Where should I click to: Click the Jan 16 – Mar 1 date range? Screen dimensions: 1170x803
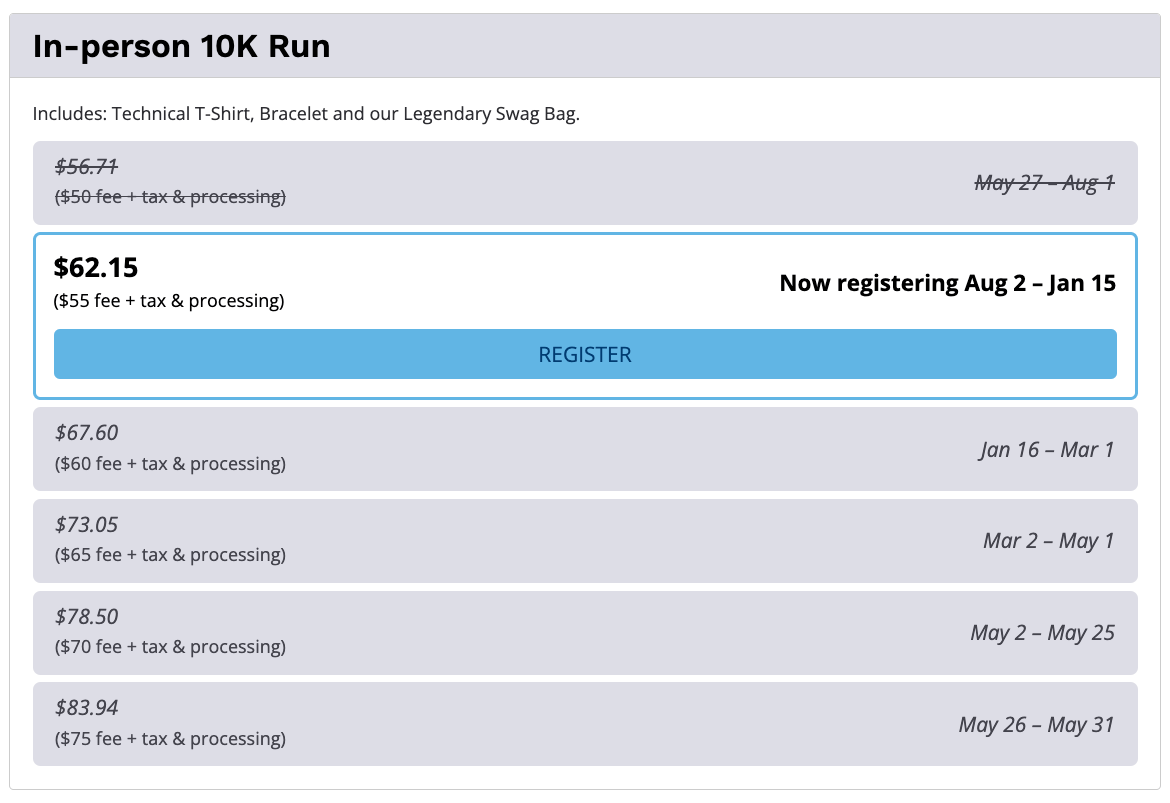click(1046, 450)
